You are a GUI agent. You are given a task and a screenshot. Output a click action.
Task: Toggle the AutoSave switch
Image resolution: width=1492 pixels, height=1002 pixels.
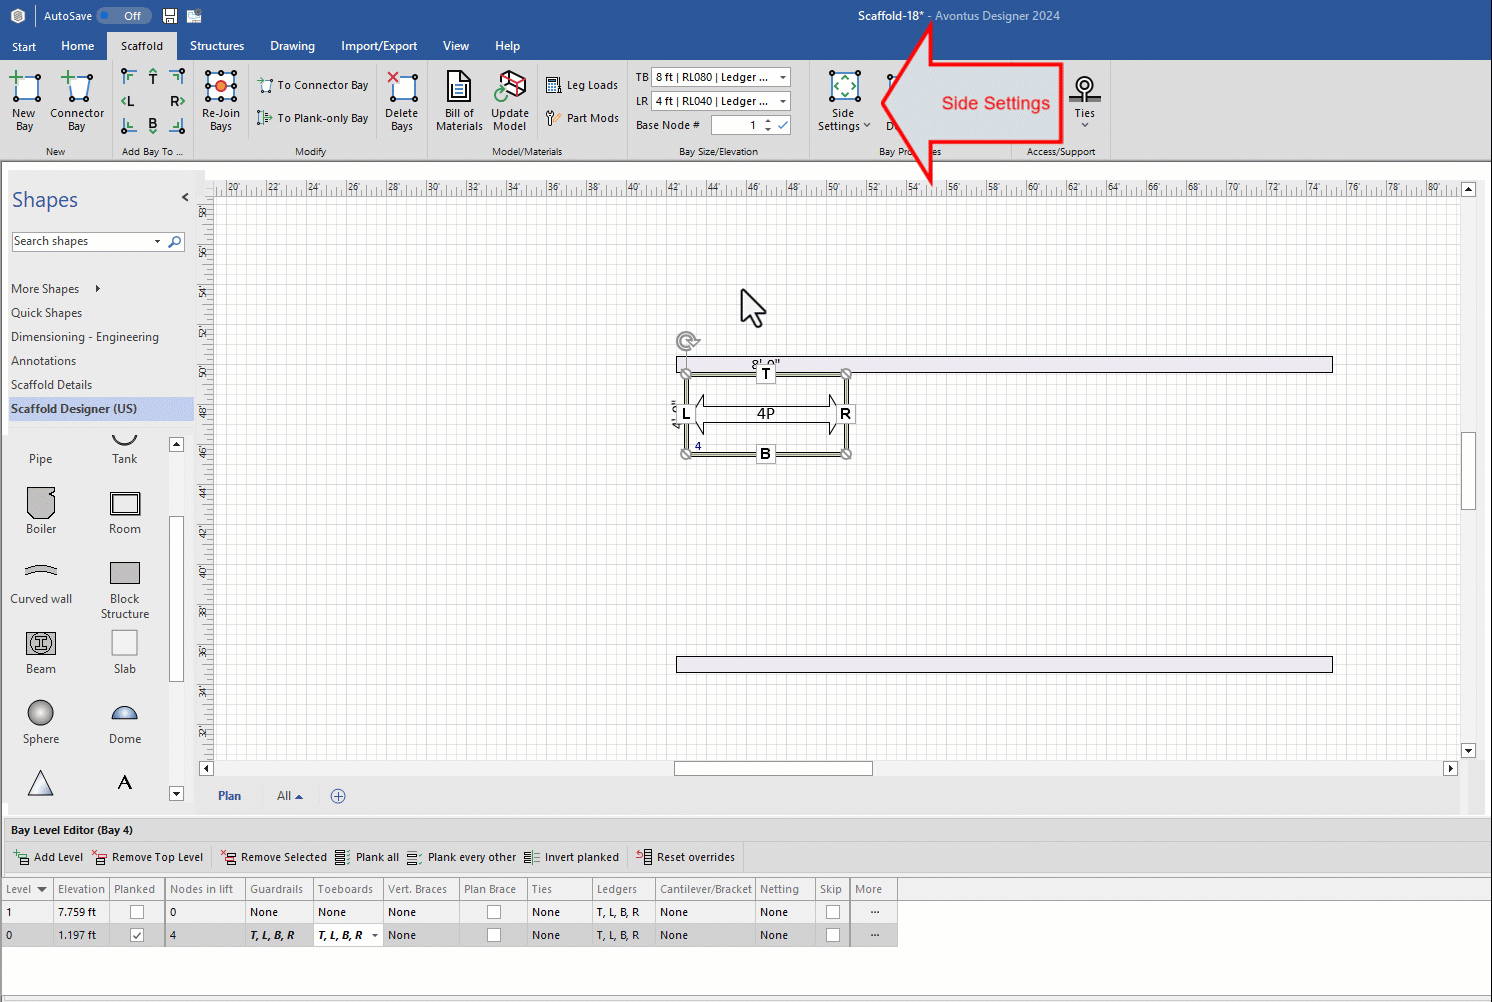[x=124, y=16]
